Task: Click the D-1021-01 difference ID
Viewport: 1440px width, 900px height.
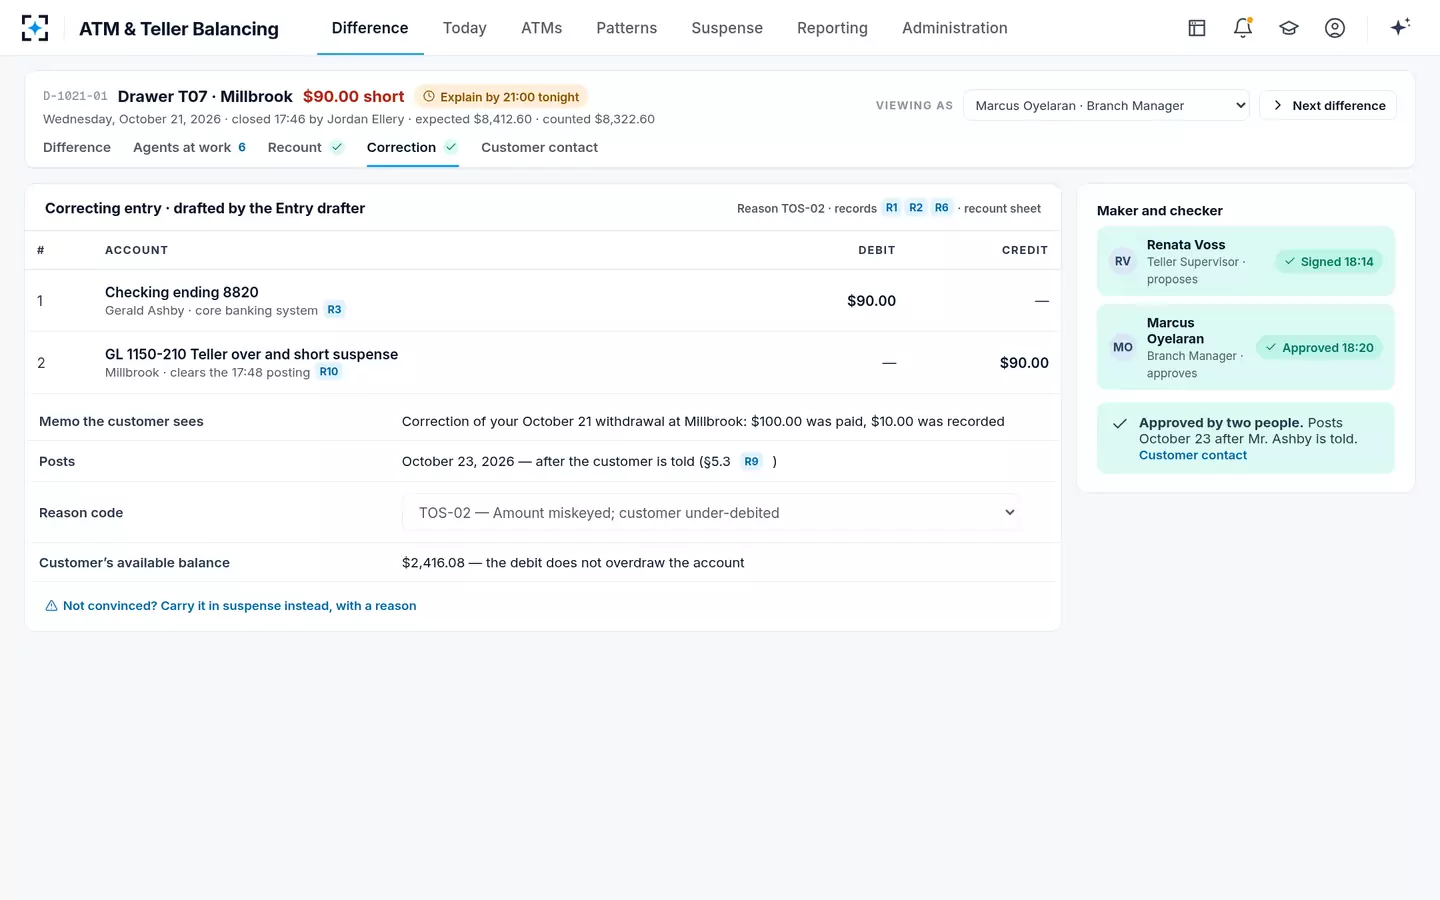Action: point(75,96)
